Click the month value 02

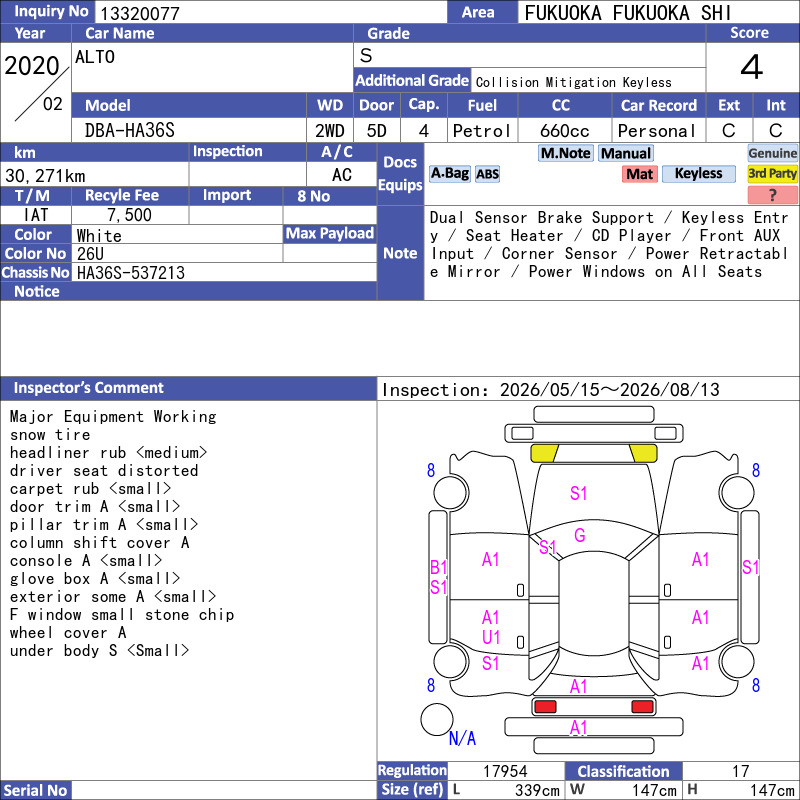click(x=53, y=104)
